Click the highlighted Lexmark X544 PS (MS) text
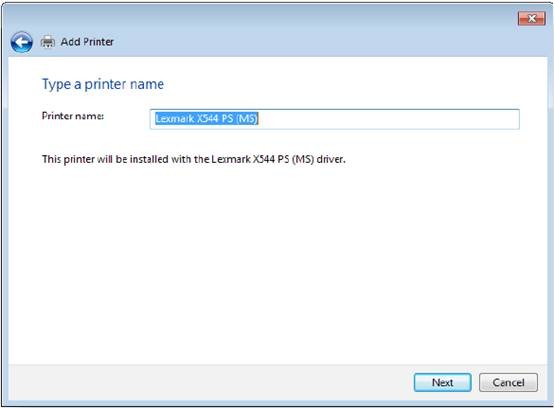Viewport: 554px width, 408px height. 207,118
